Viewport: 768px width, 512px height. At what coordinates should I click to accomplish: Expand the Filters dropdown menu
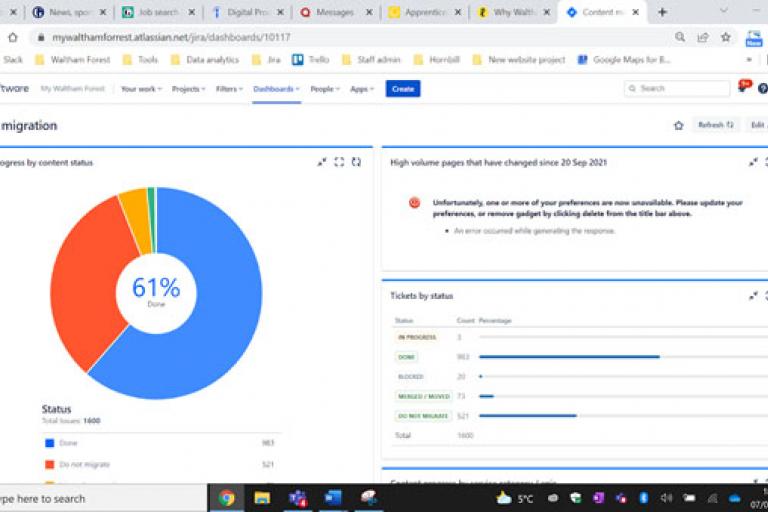[230, 89]
